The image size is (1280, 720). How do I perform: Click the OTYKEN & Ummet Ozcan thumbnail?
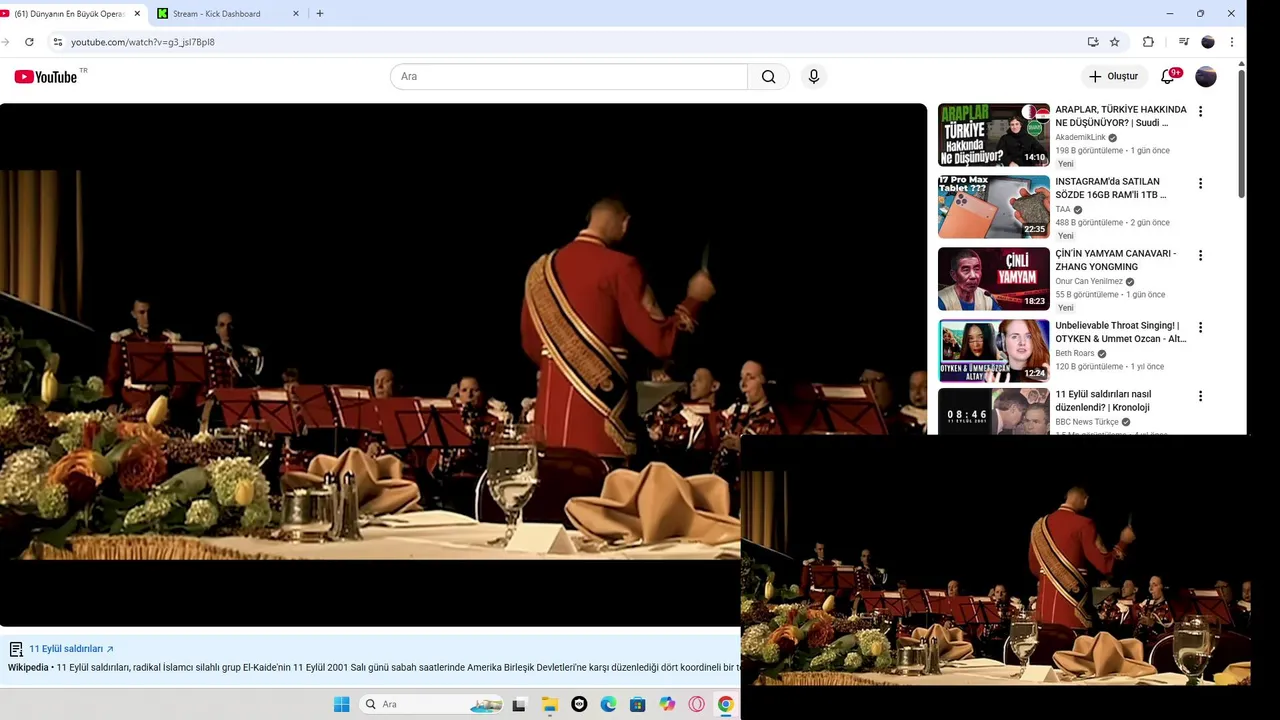[x=994, y=351]
